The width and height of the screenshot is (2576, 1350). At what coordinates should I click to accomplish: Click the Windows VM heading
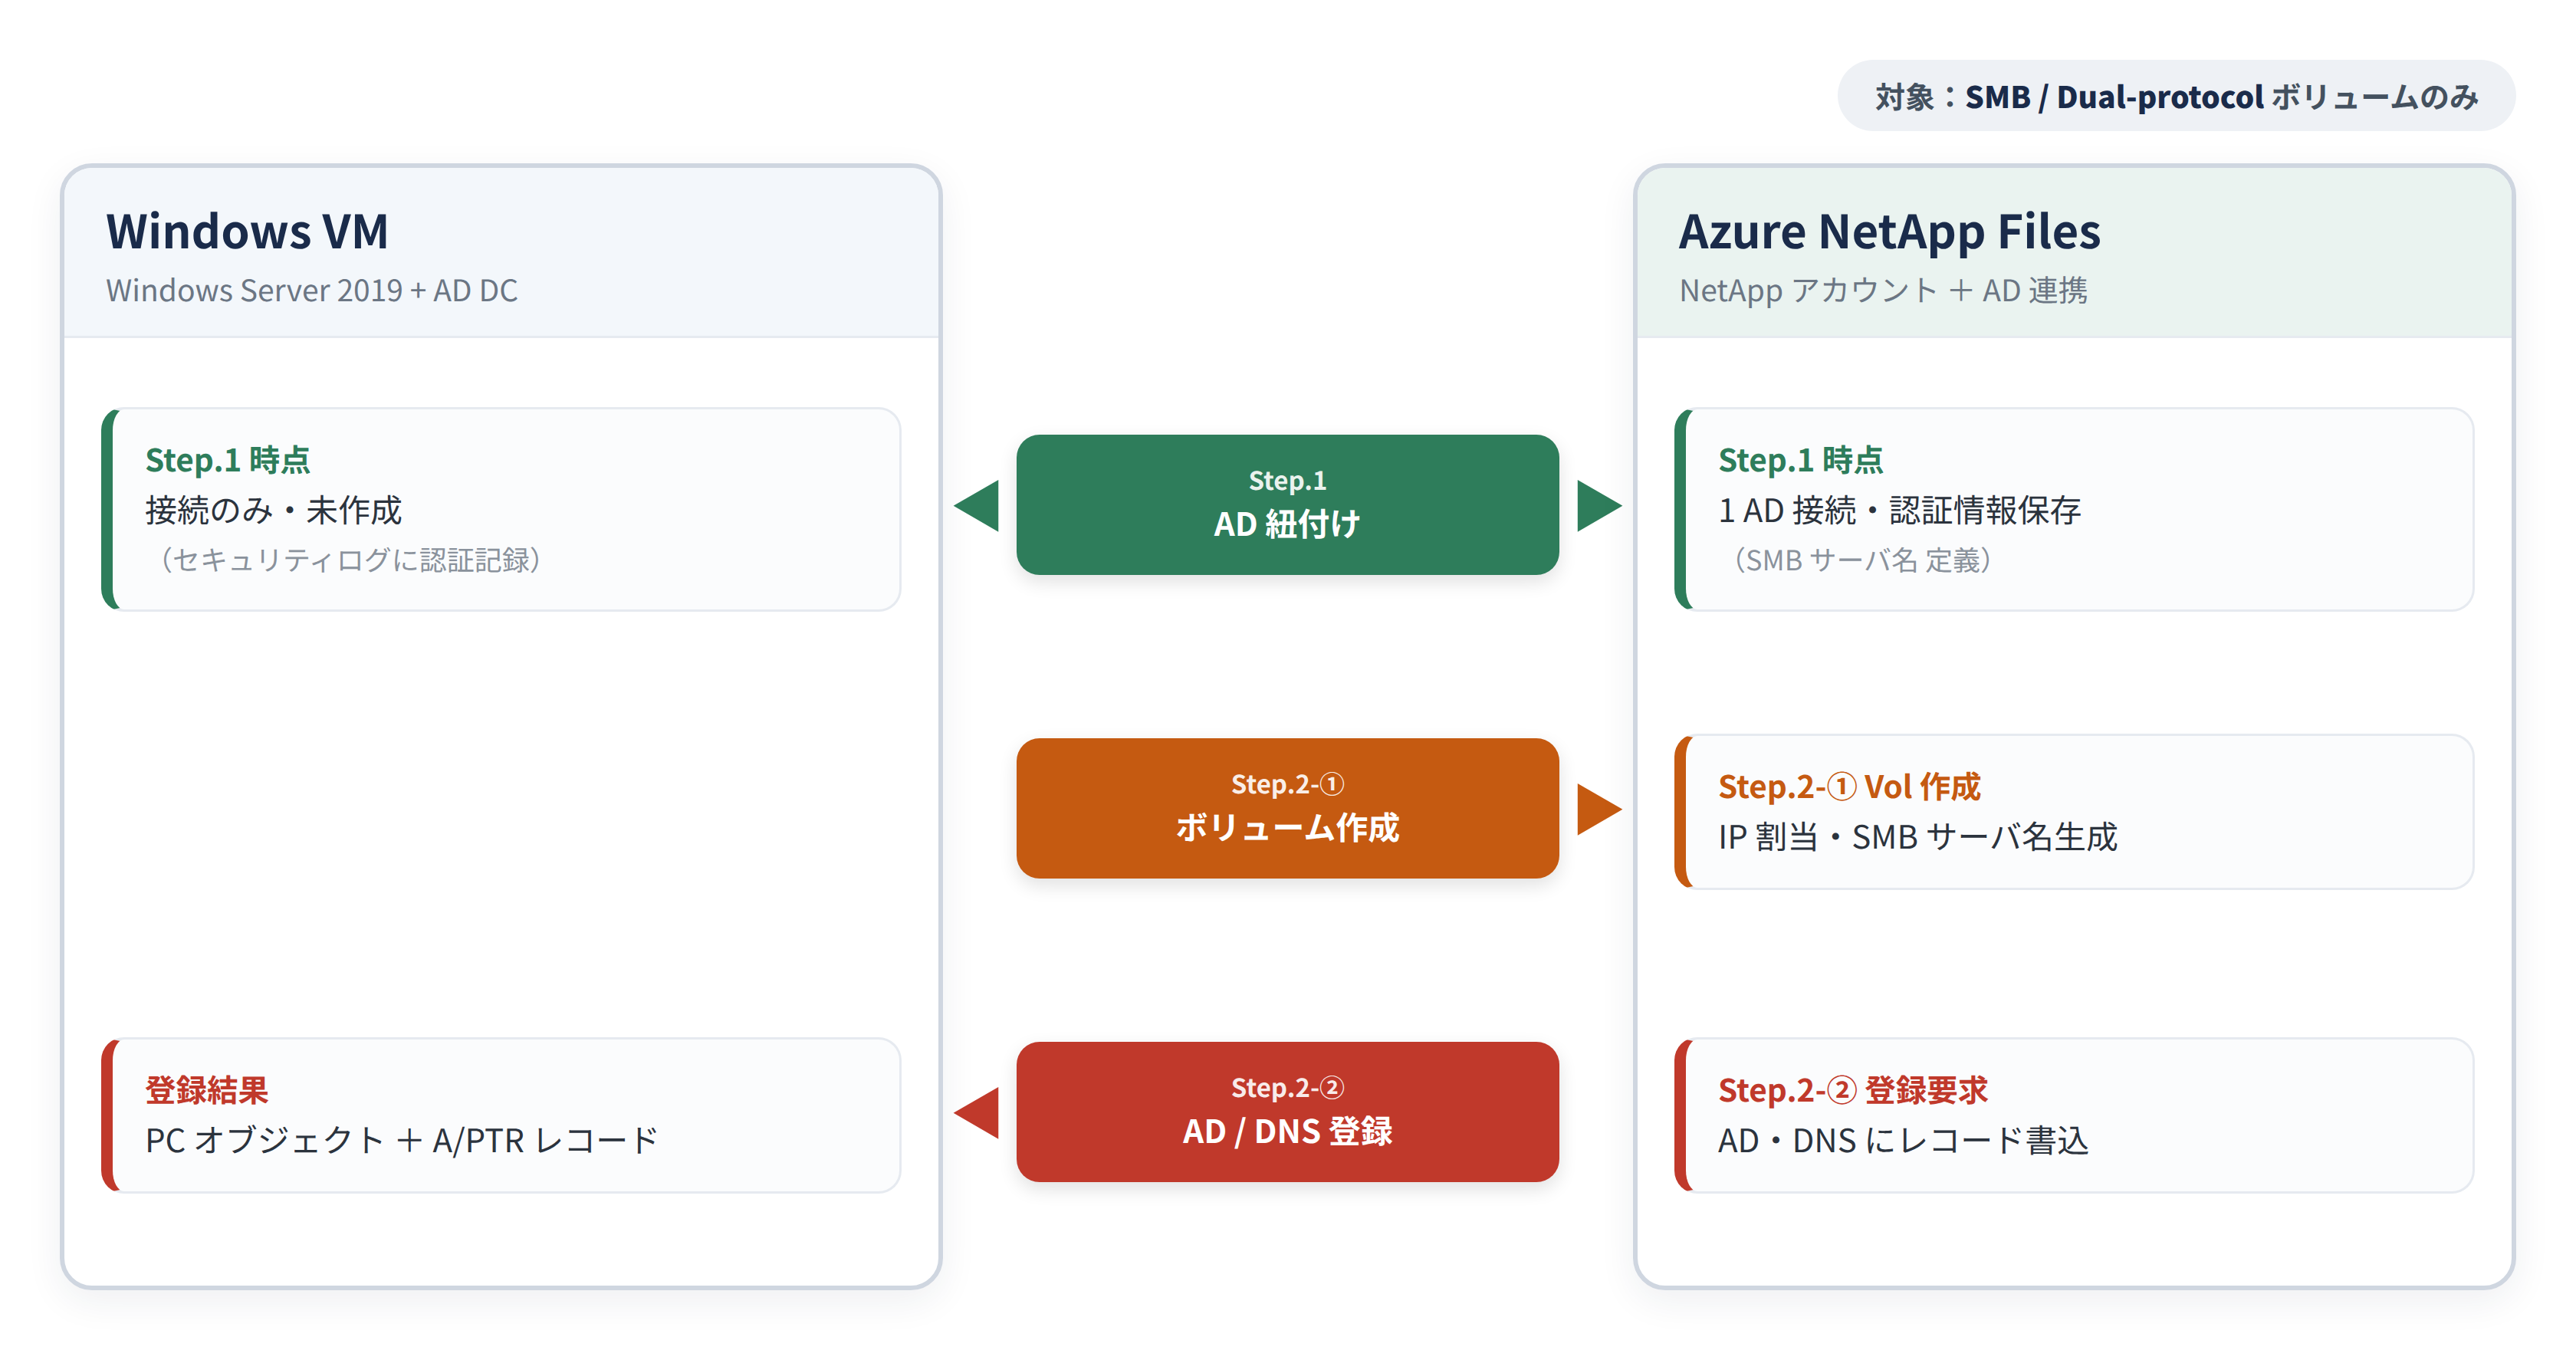(x=247, y=231)
